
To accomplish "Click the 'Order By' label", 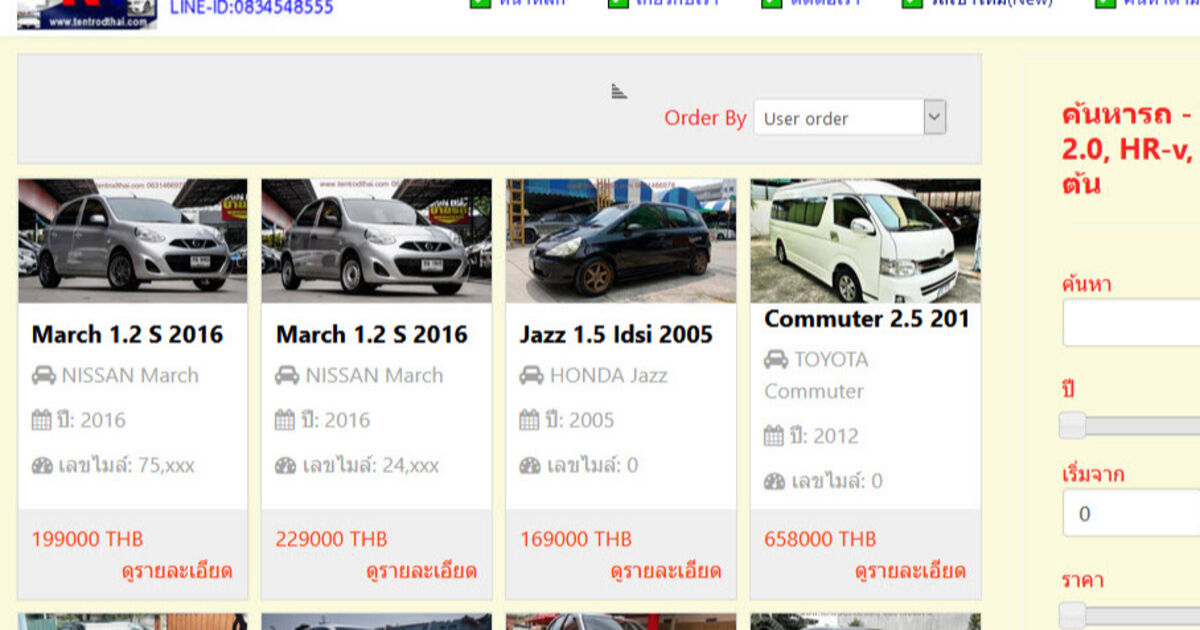I will click(705, 118).
